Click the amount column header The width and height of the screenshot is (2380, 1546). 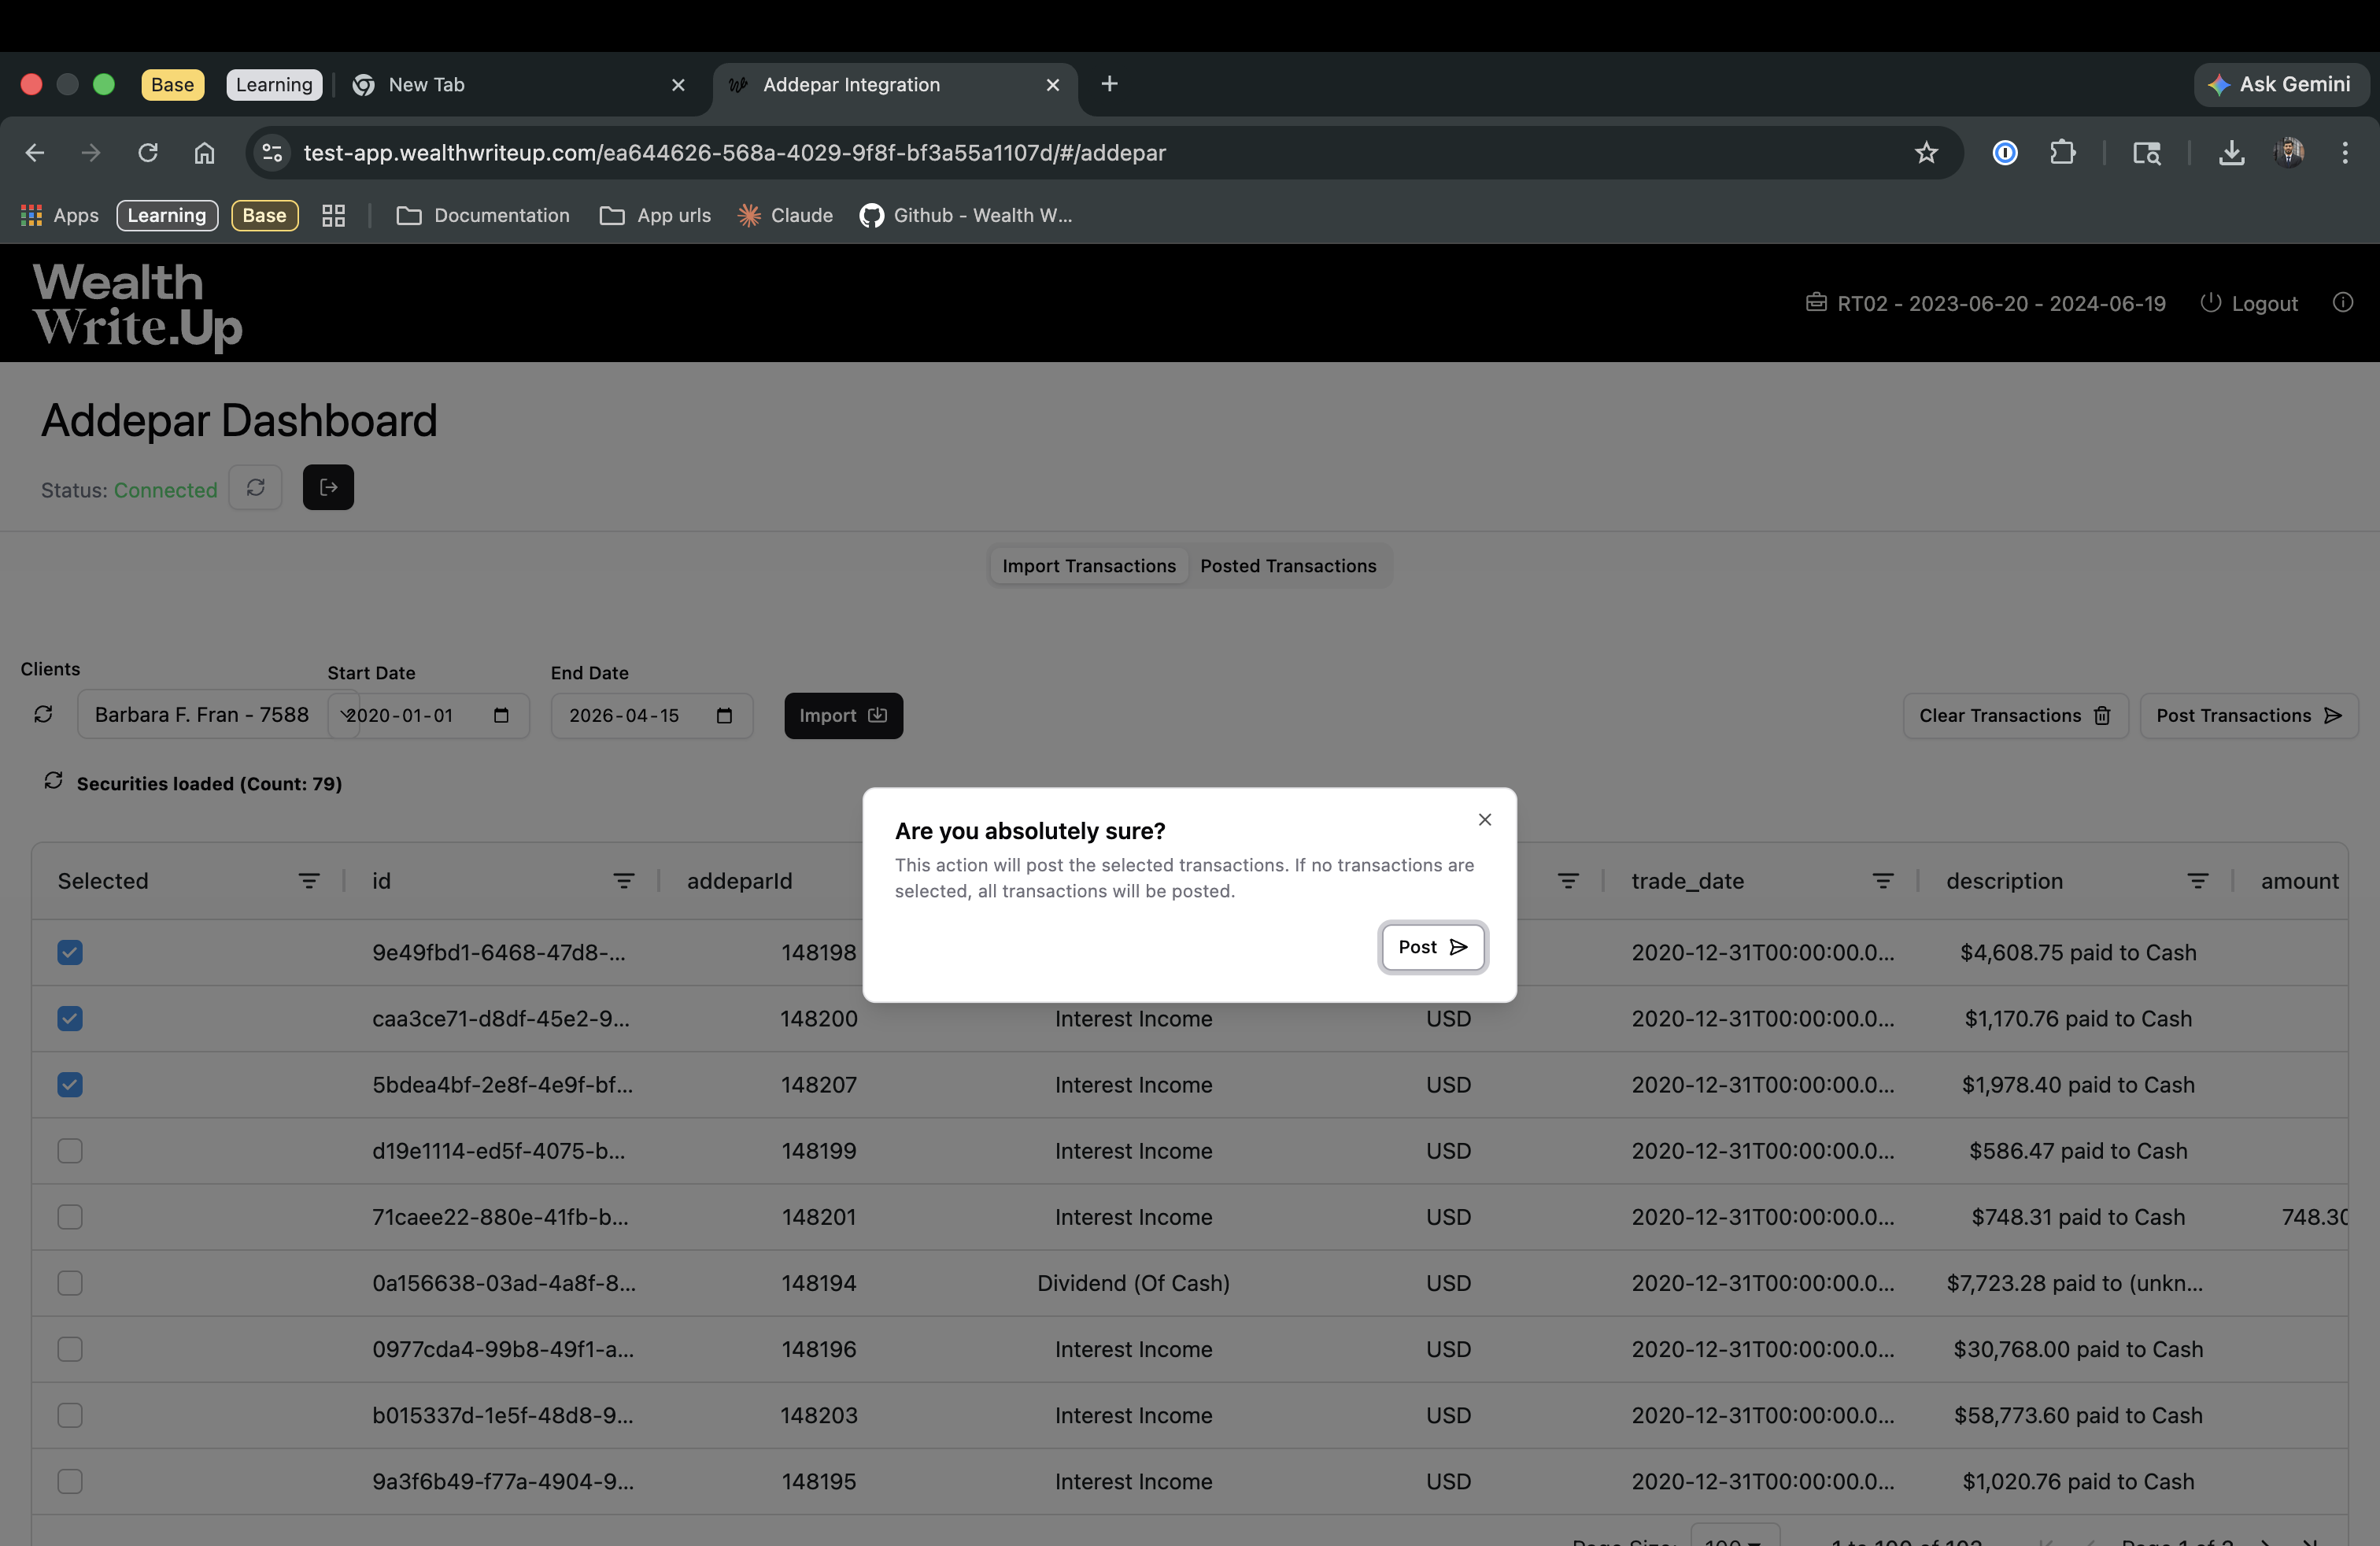[x=2299, y=881]
